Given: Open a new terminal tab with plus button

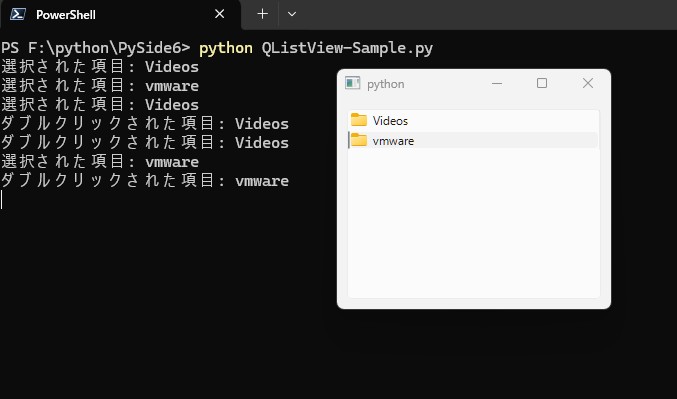Looking at the screenshot, I should (x=263, y=14).
